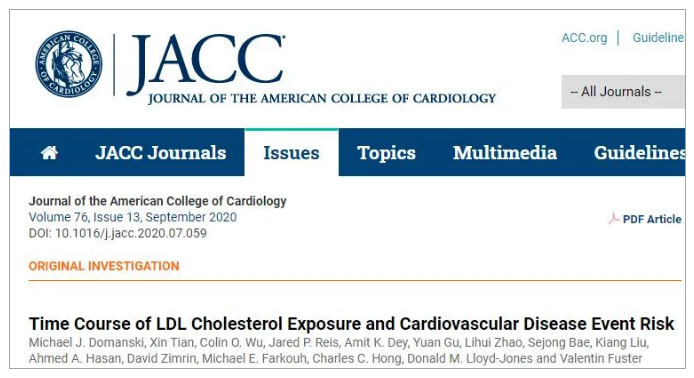
Task: Open the Topics menu
Action: [x=386, y=153]
